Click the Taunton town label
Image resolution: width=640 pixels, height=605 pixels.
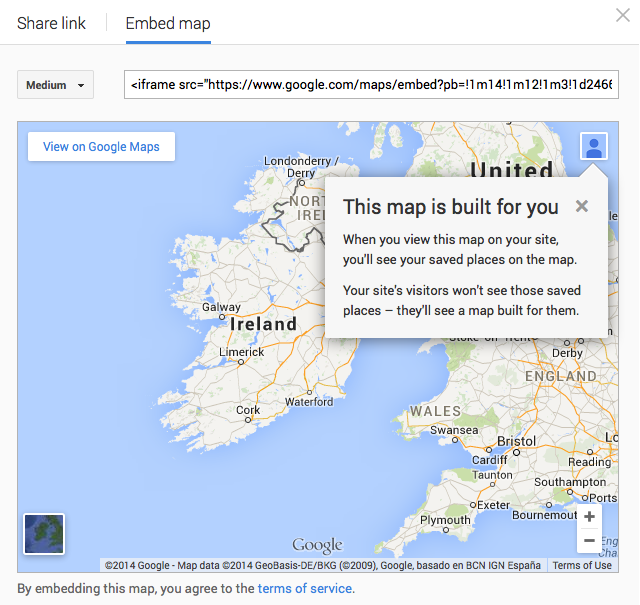pos(492,475)
